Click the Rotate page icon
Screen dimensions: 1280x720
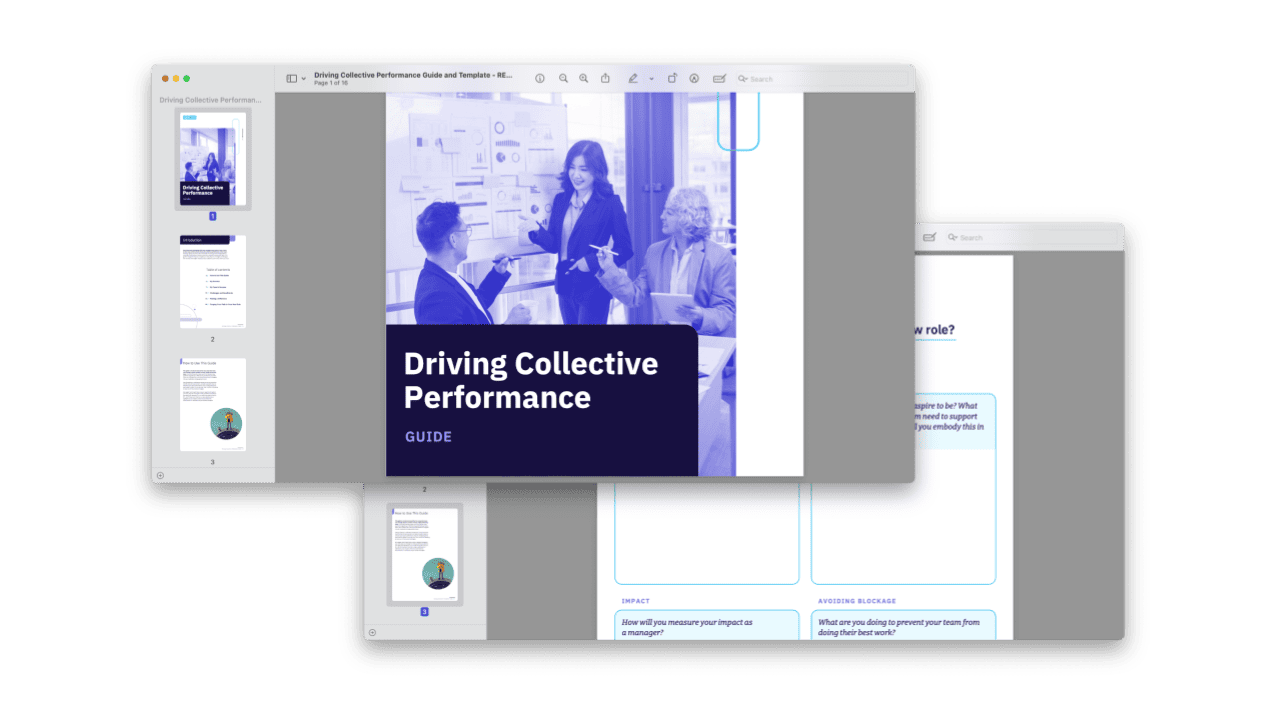[672, 78]
